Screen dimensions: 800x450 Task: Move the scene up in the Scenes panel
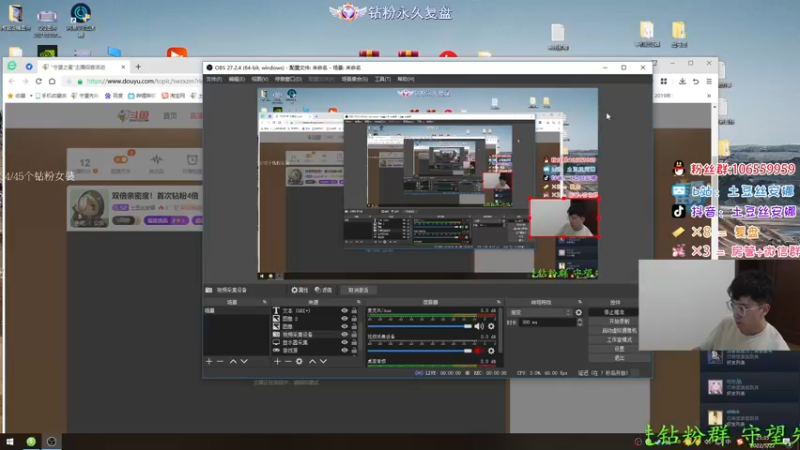click(x=233, y=361)
